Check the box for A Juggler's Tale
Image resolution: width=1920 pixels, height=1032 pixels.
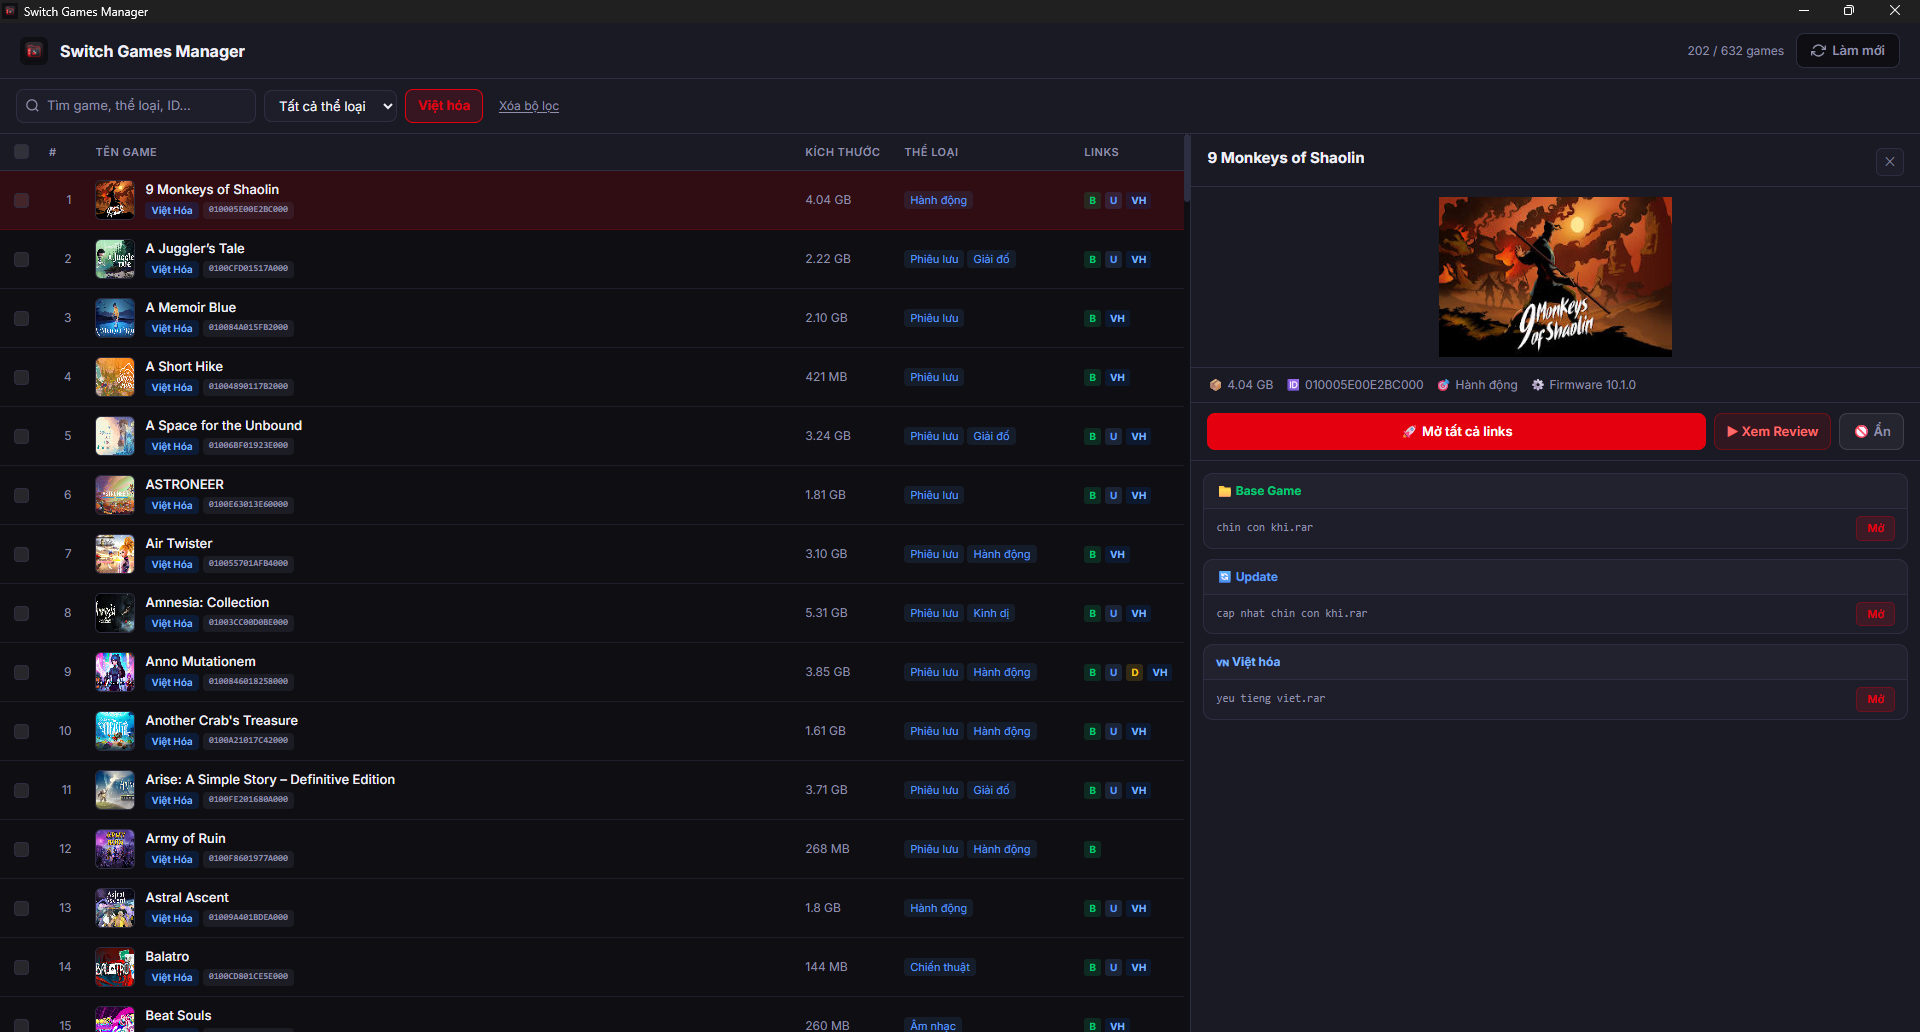[x=21, y=259]
